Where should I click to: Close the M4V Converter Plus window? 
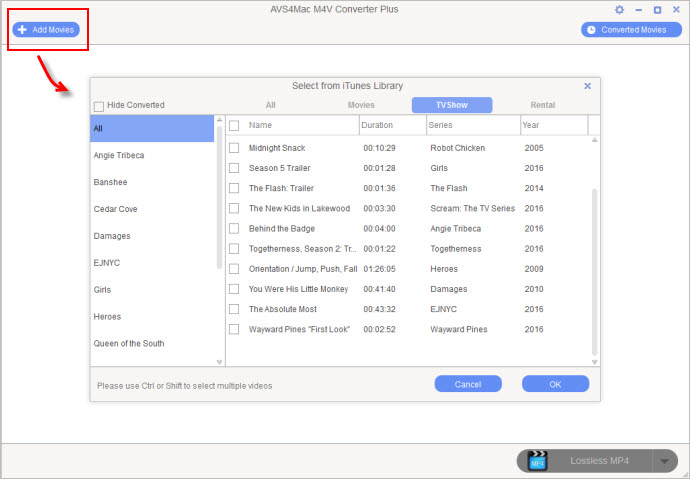(676, 9)
